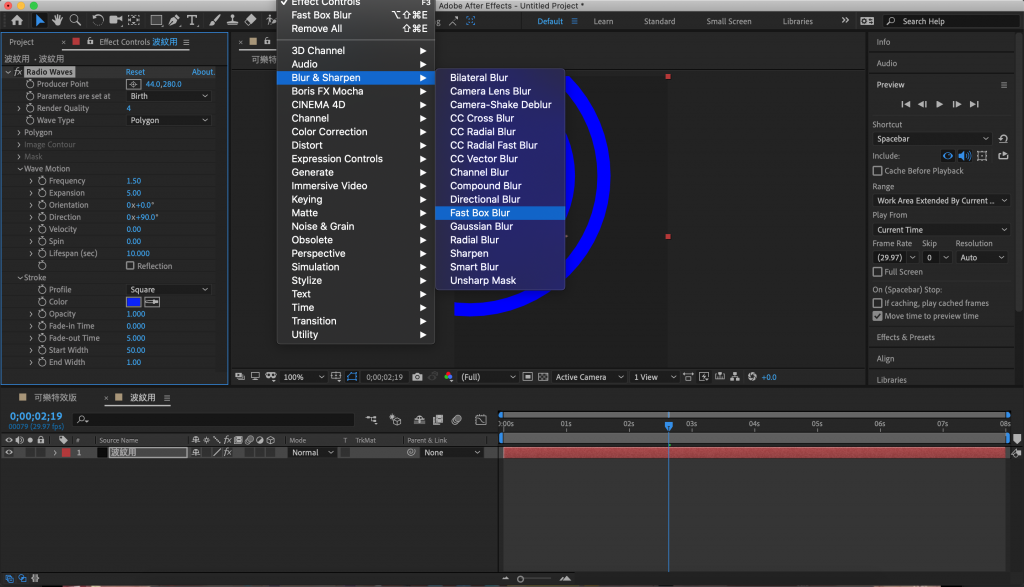The width and height of the screenshot is (1024, 587).
Task: Switch to the Small Screen workspace
Action: (728, 22)
